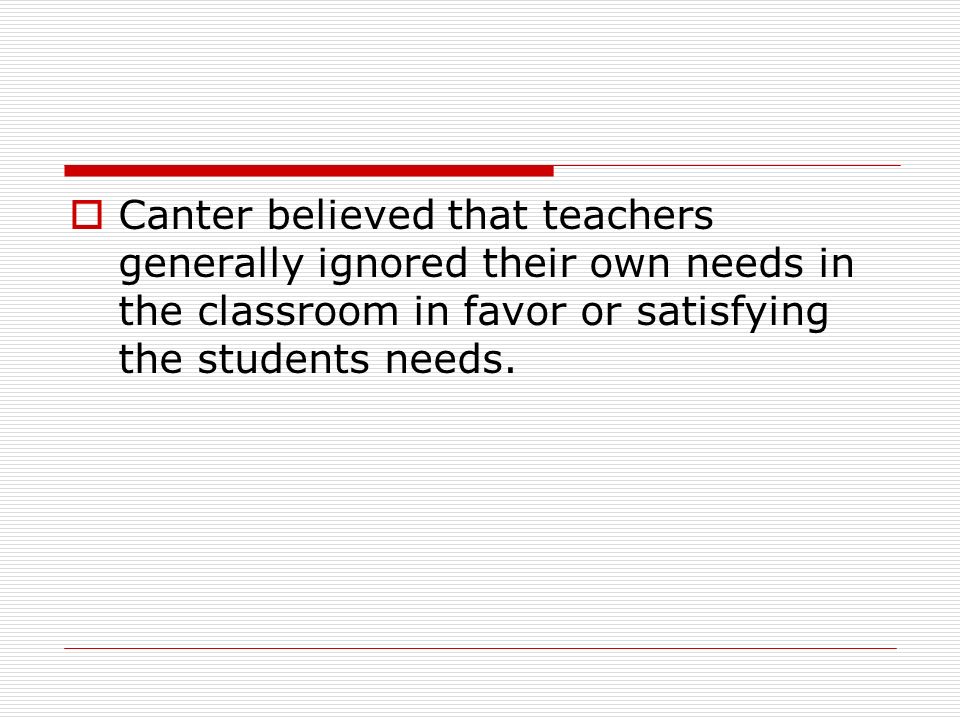Click the word "their"
Screen dimensions: 960x720
coord(529,263)
